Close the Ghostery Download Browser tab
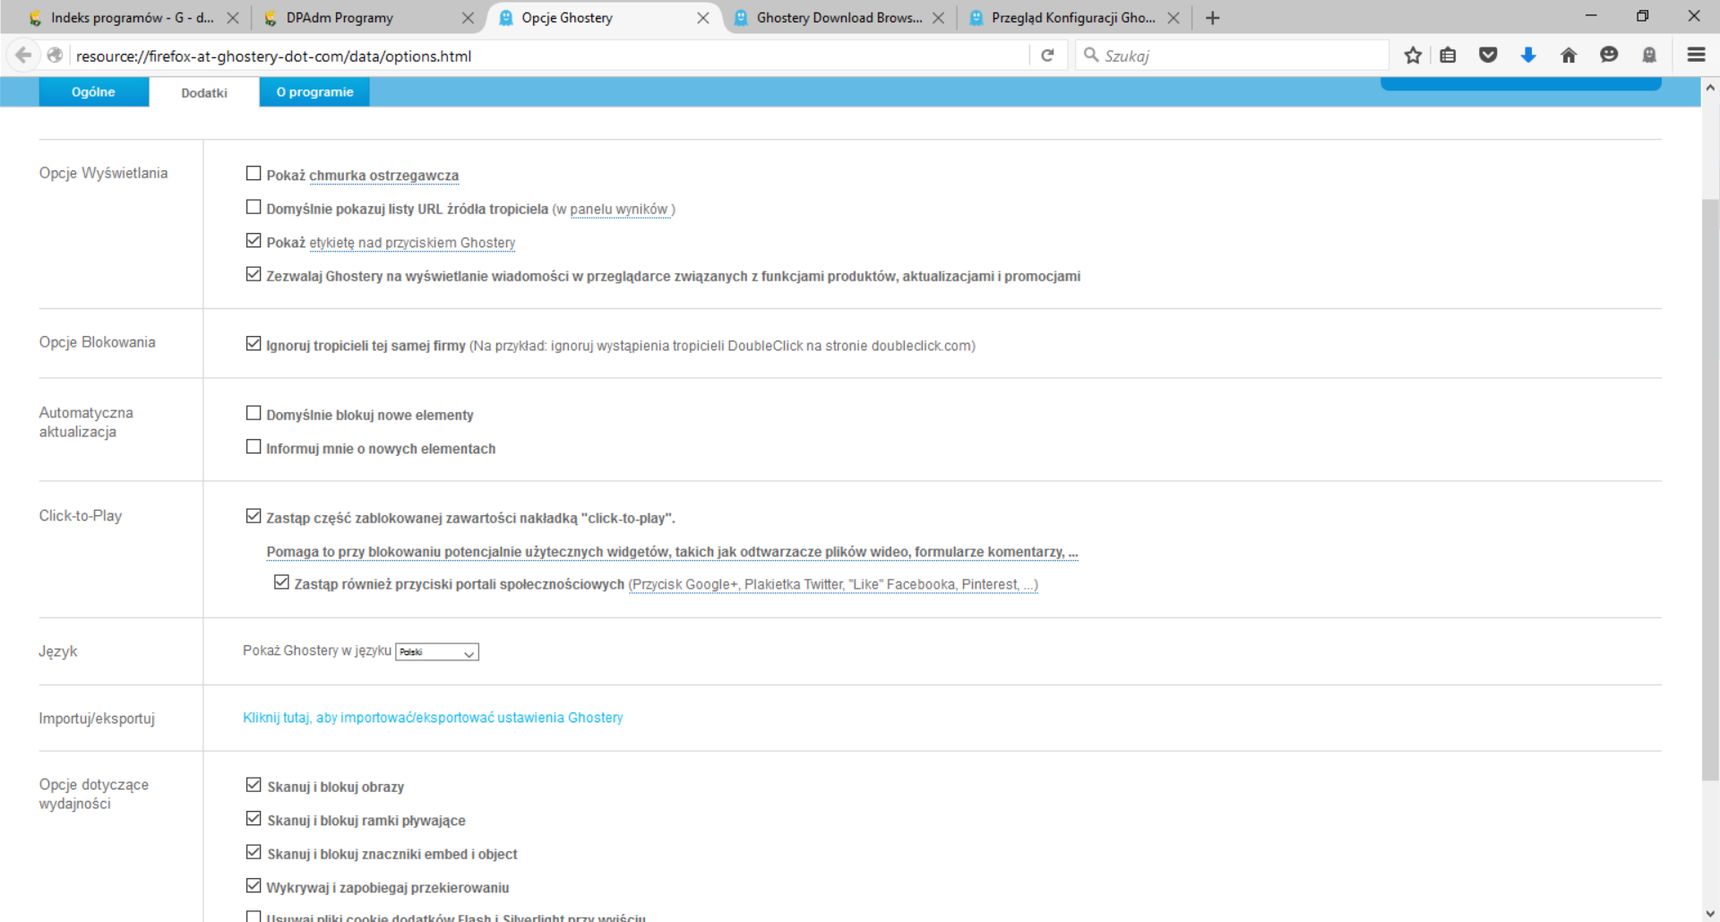Viewport: 1720px width, 922px height. point(938,18)
